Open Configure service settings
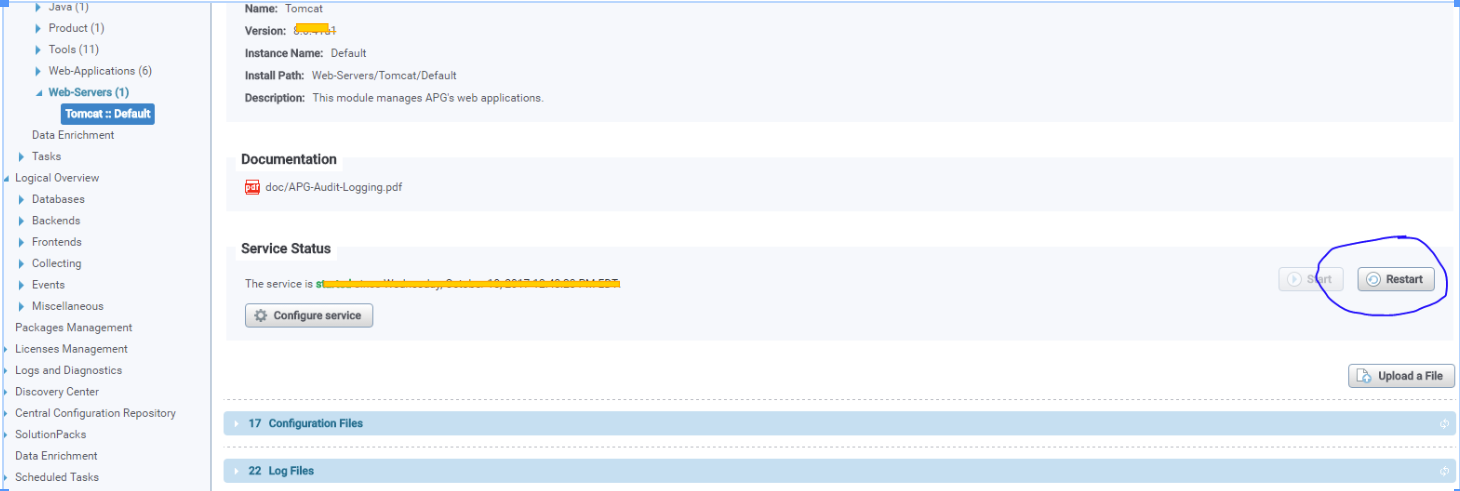The image size is (1460, 491). (309, 315)
